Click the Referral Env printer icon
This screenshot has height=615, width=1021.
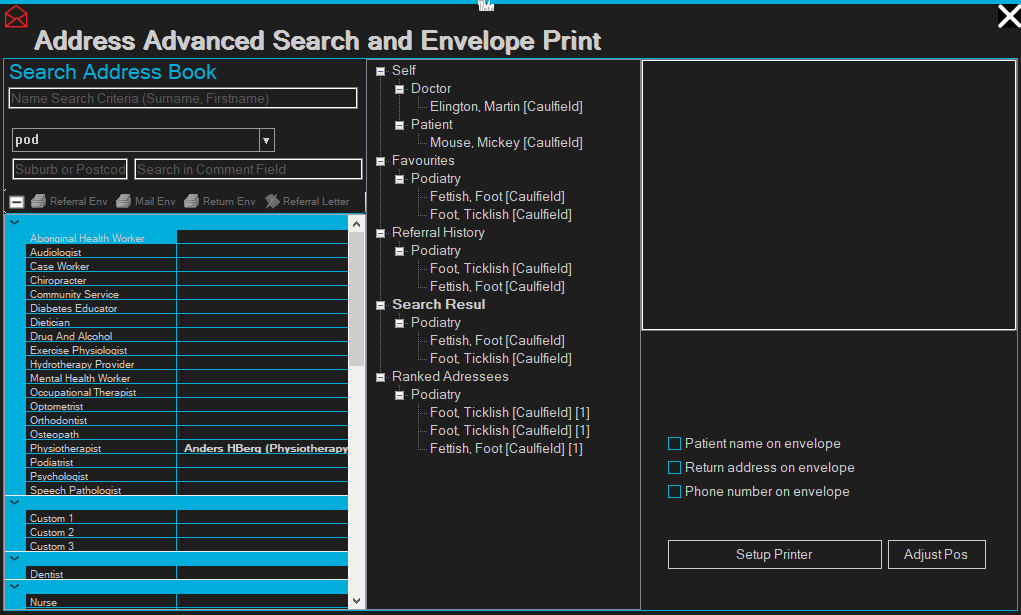coord(39,201)
